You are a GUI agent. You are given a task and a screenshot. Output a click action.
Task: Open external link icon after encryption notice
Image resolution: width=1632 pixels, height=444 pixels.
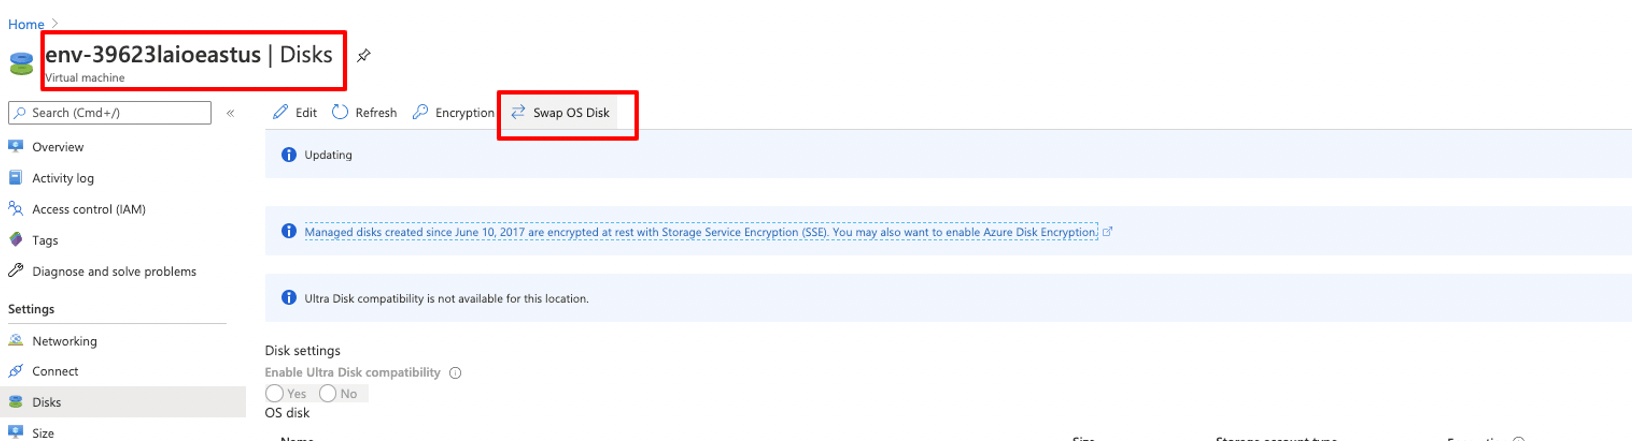[x=1107, y=232]
